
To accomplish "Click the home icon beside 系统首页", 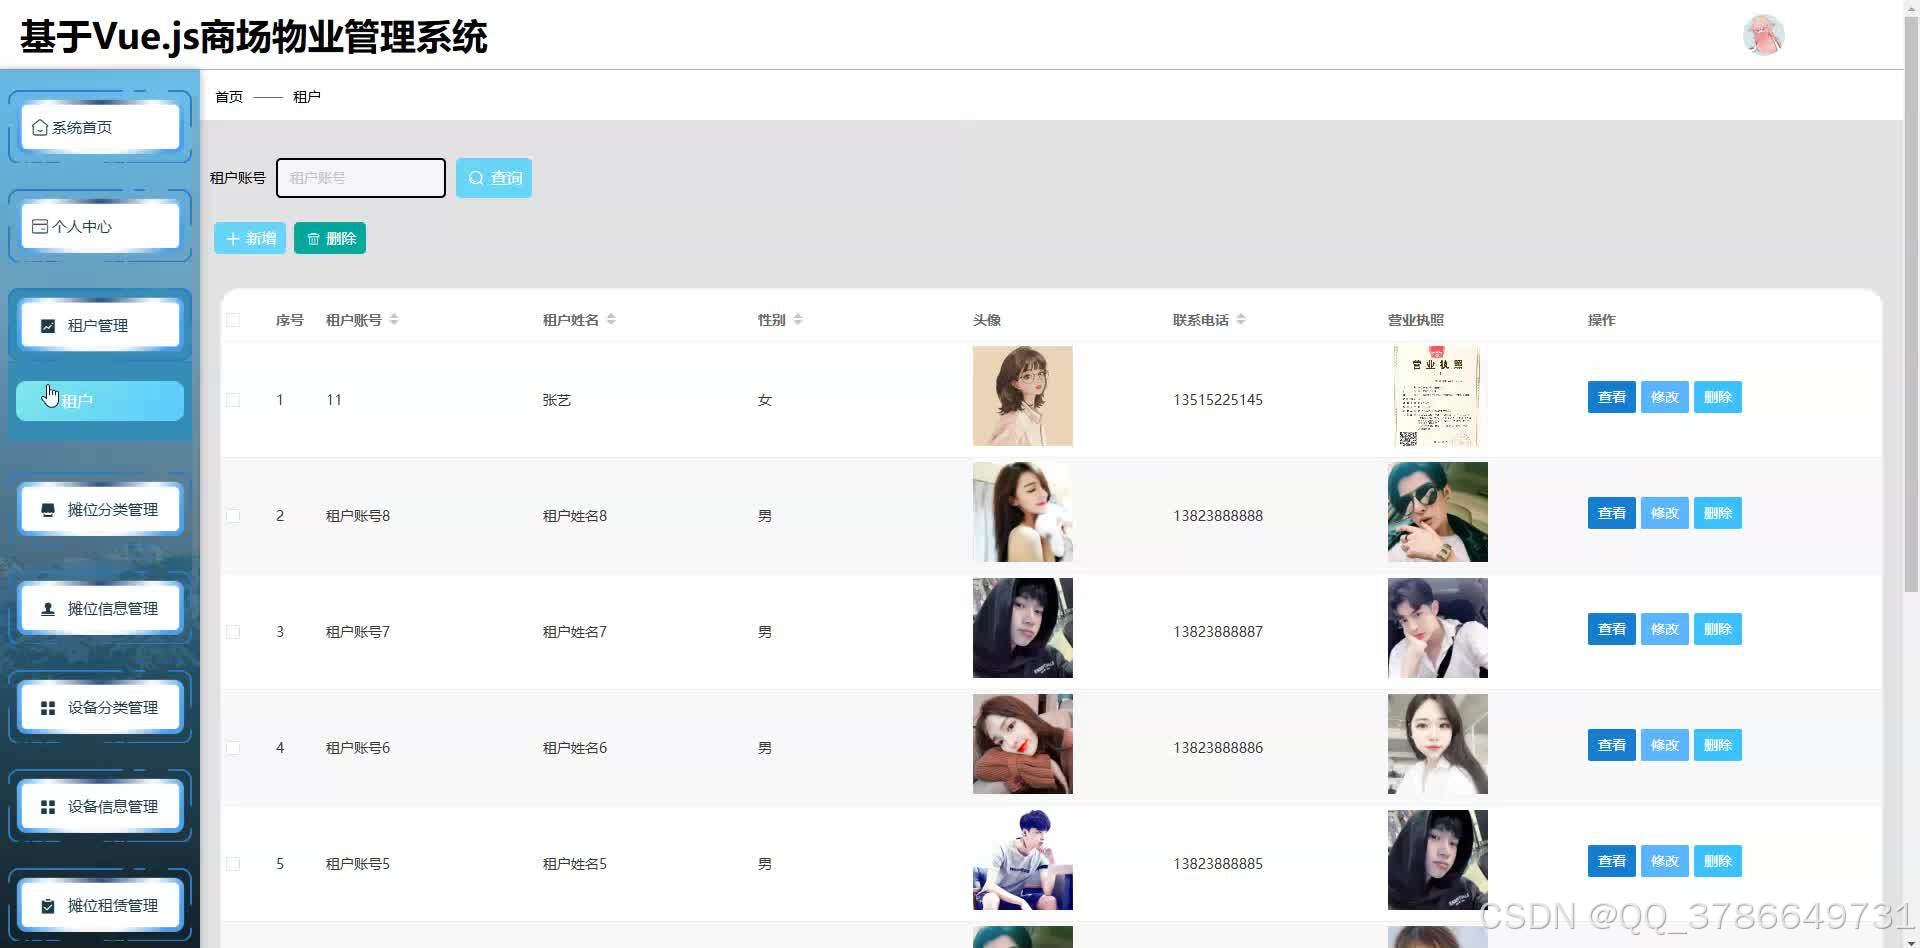I will tap(40, 128).
